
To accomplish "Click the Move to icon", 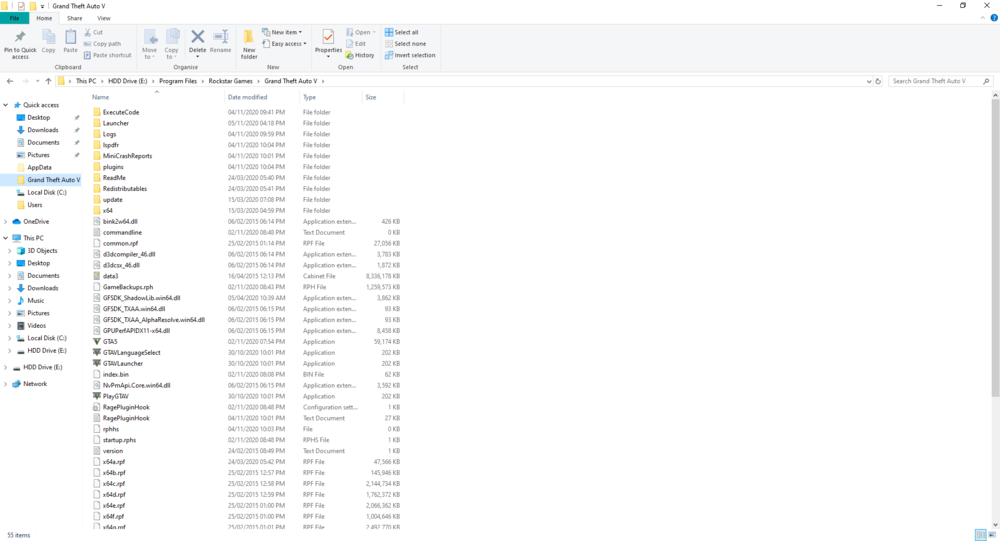I will [150, 37].
